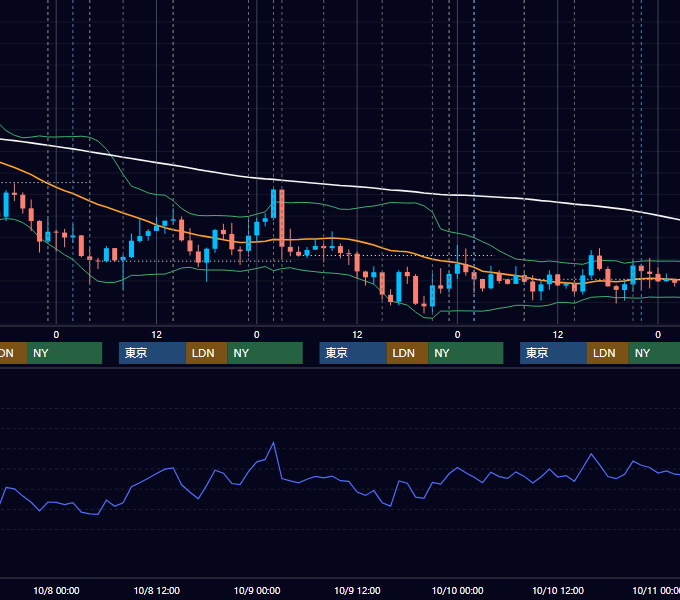Select the white long-term moving average line

[x=338, y=186]
